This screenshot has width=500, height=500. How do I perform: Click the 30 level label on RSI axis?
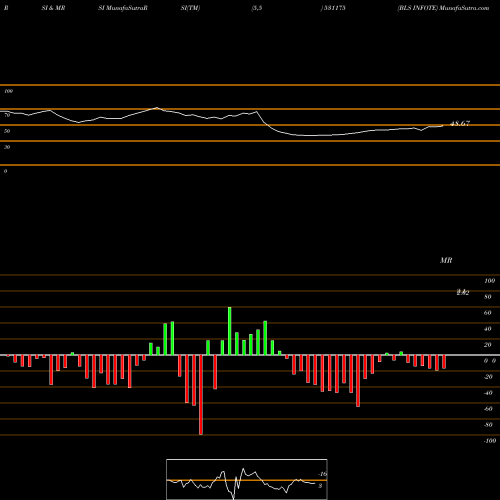tap(7, 147)
